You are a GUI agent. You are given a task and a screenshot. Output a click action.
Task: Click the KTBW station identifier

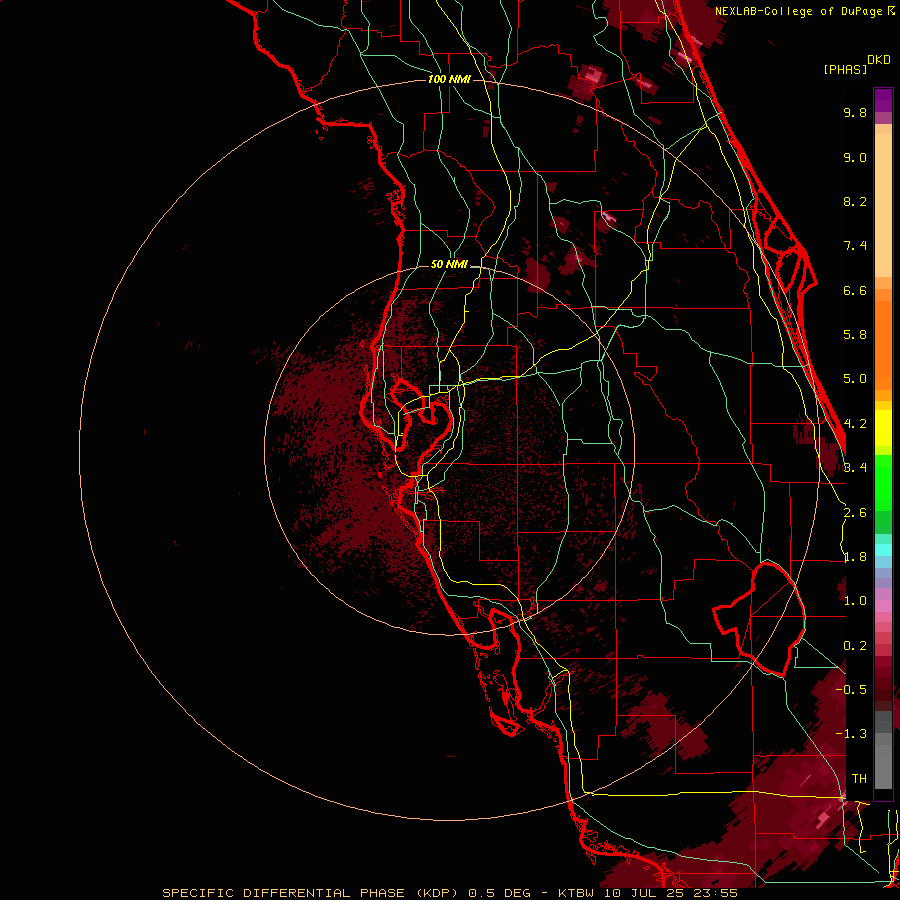click(x=576, y=893)
